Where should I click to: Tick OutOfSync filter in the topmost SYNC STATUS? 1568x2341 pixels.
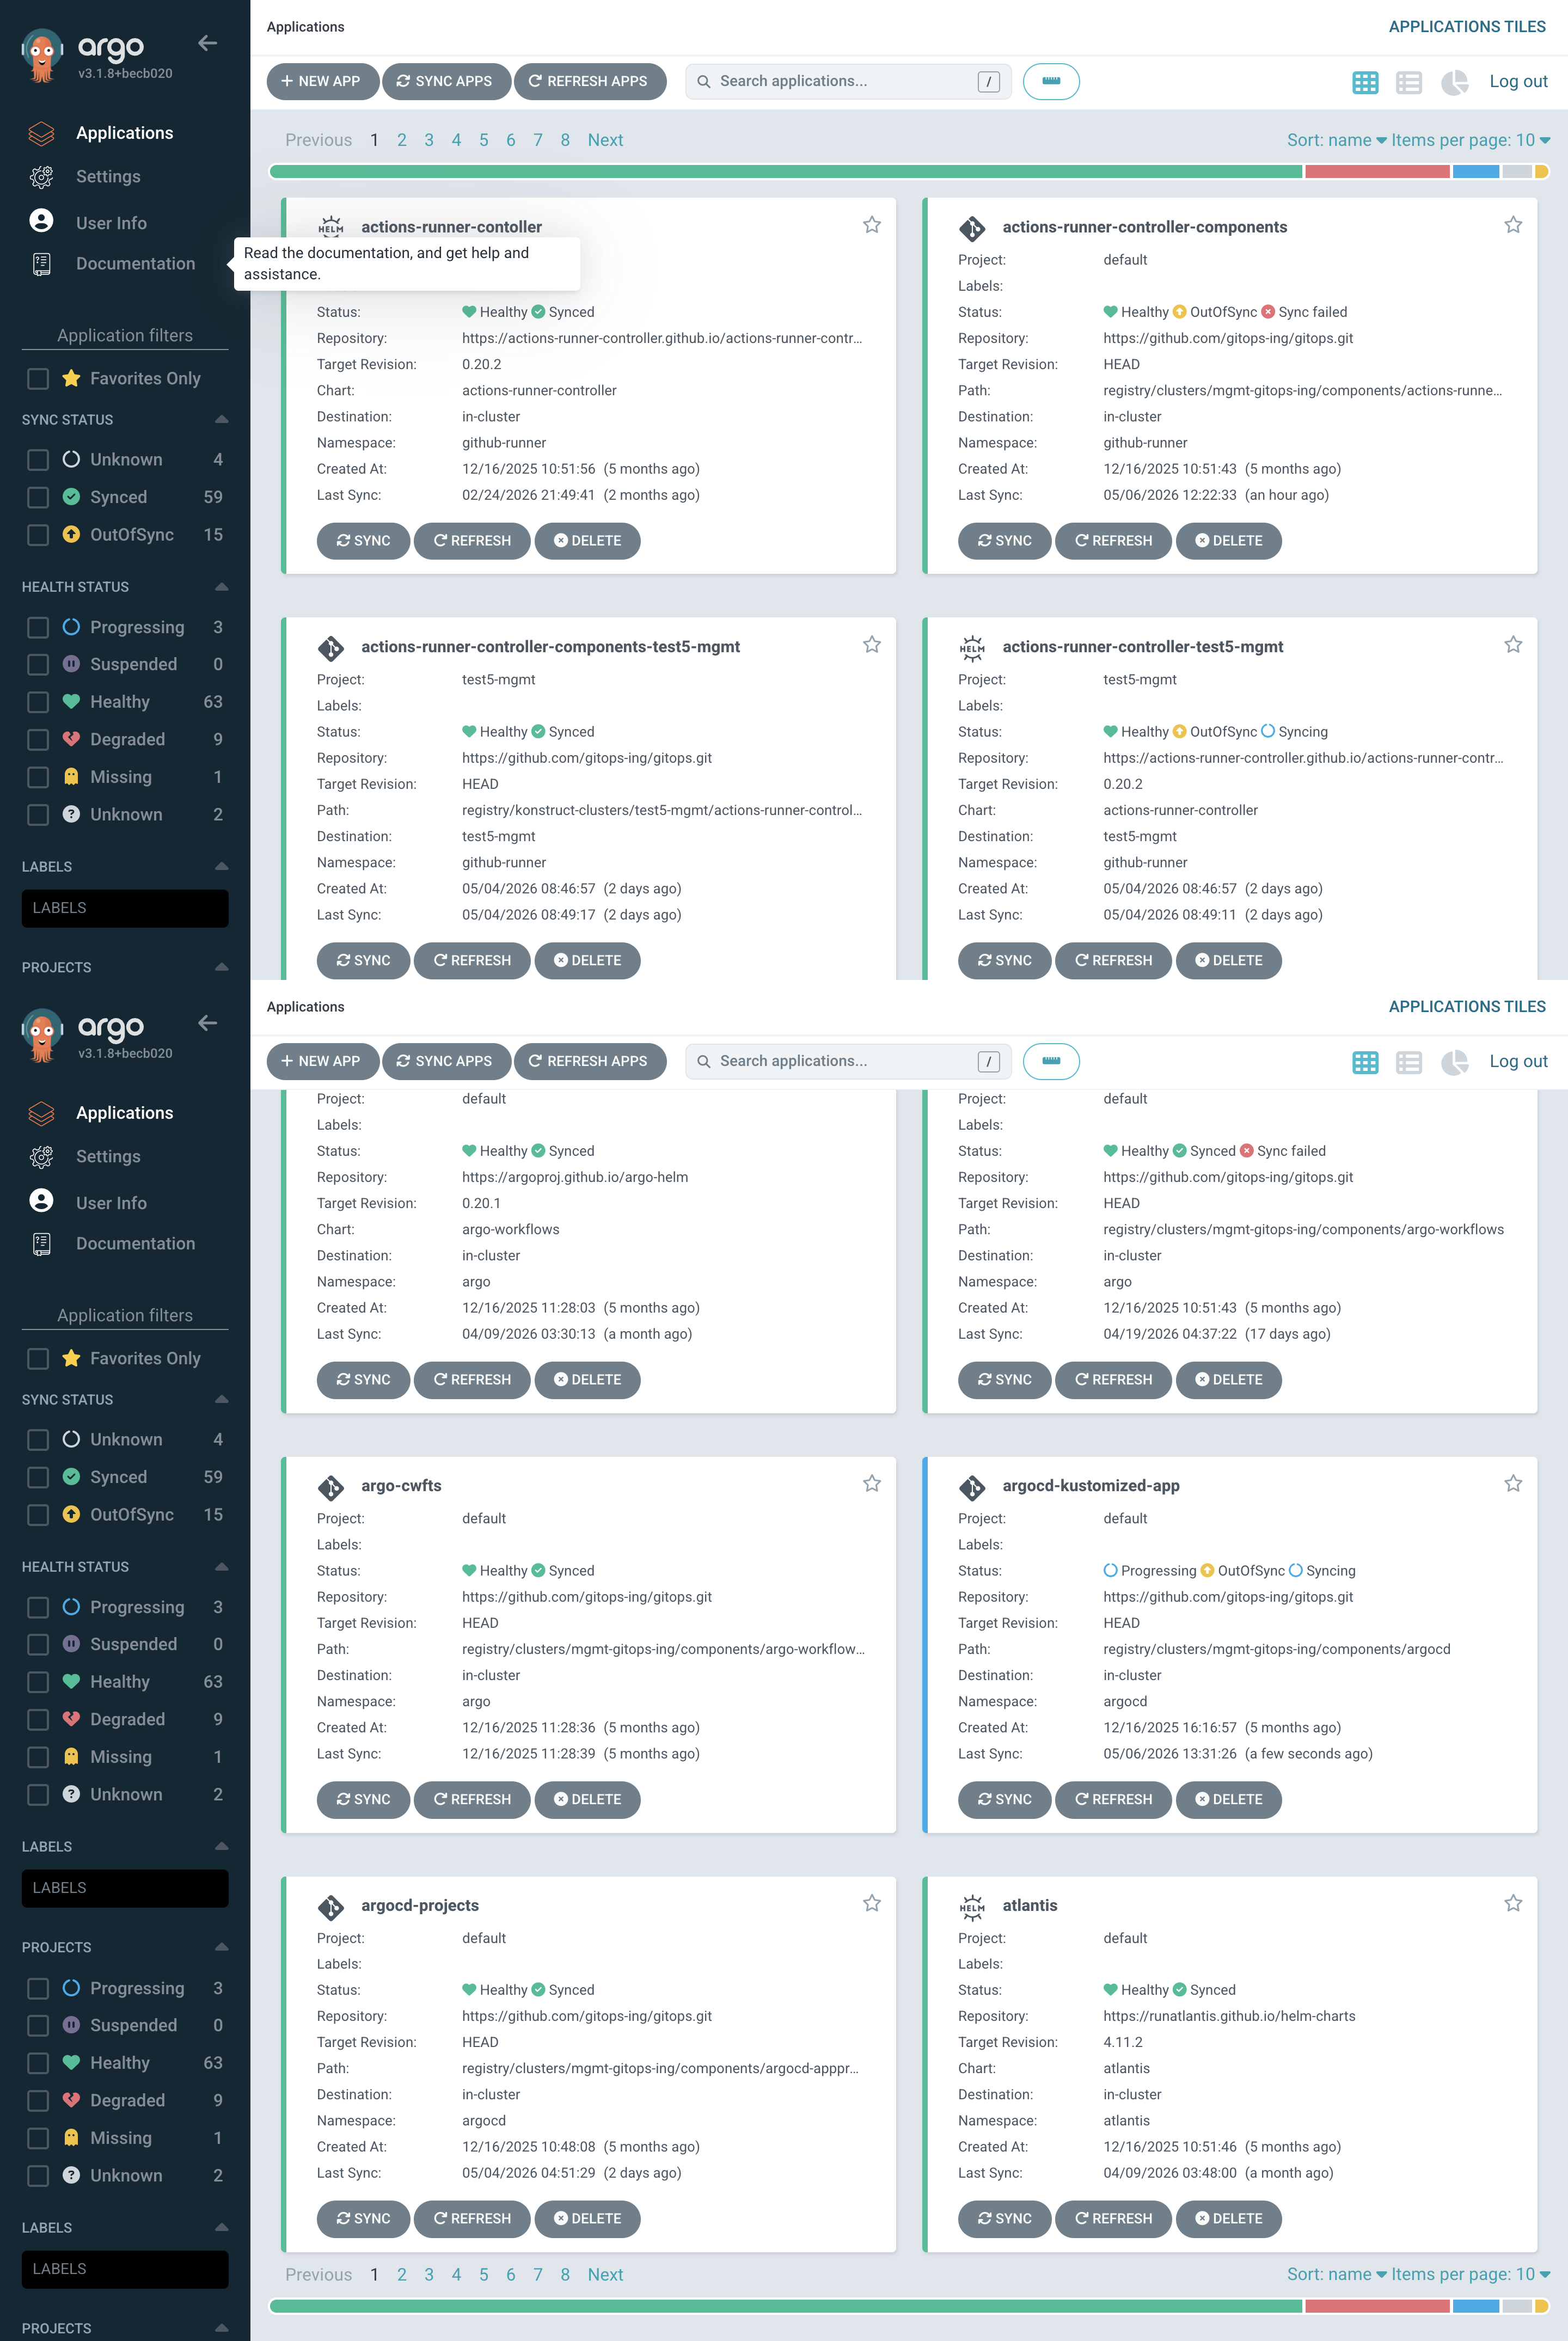click(38, 535)
